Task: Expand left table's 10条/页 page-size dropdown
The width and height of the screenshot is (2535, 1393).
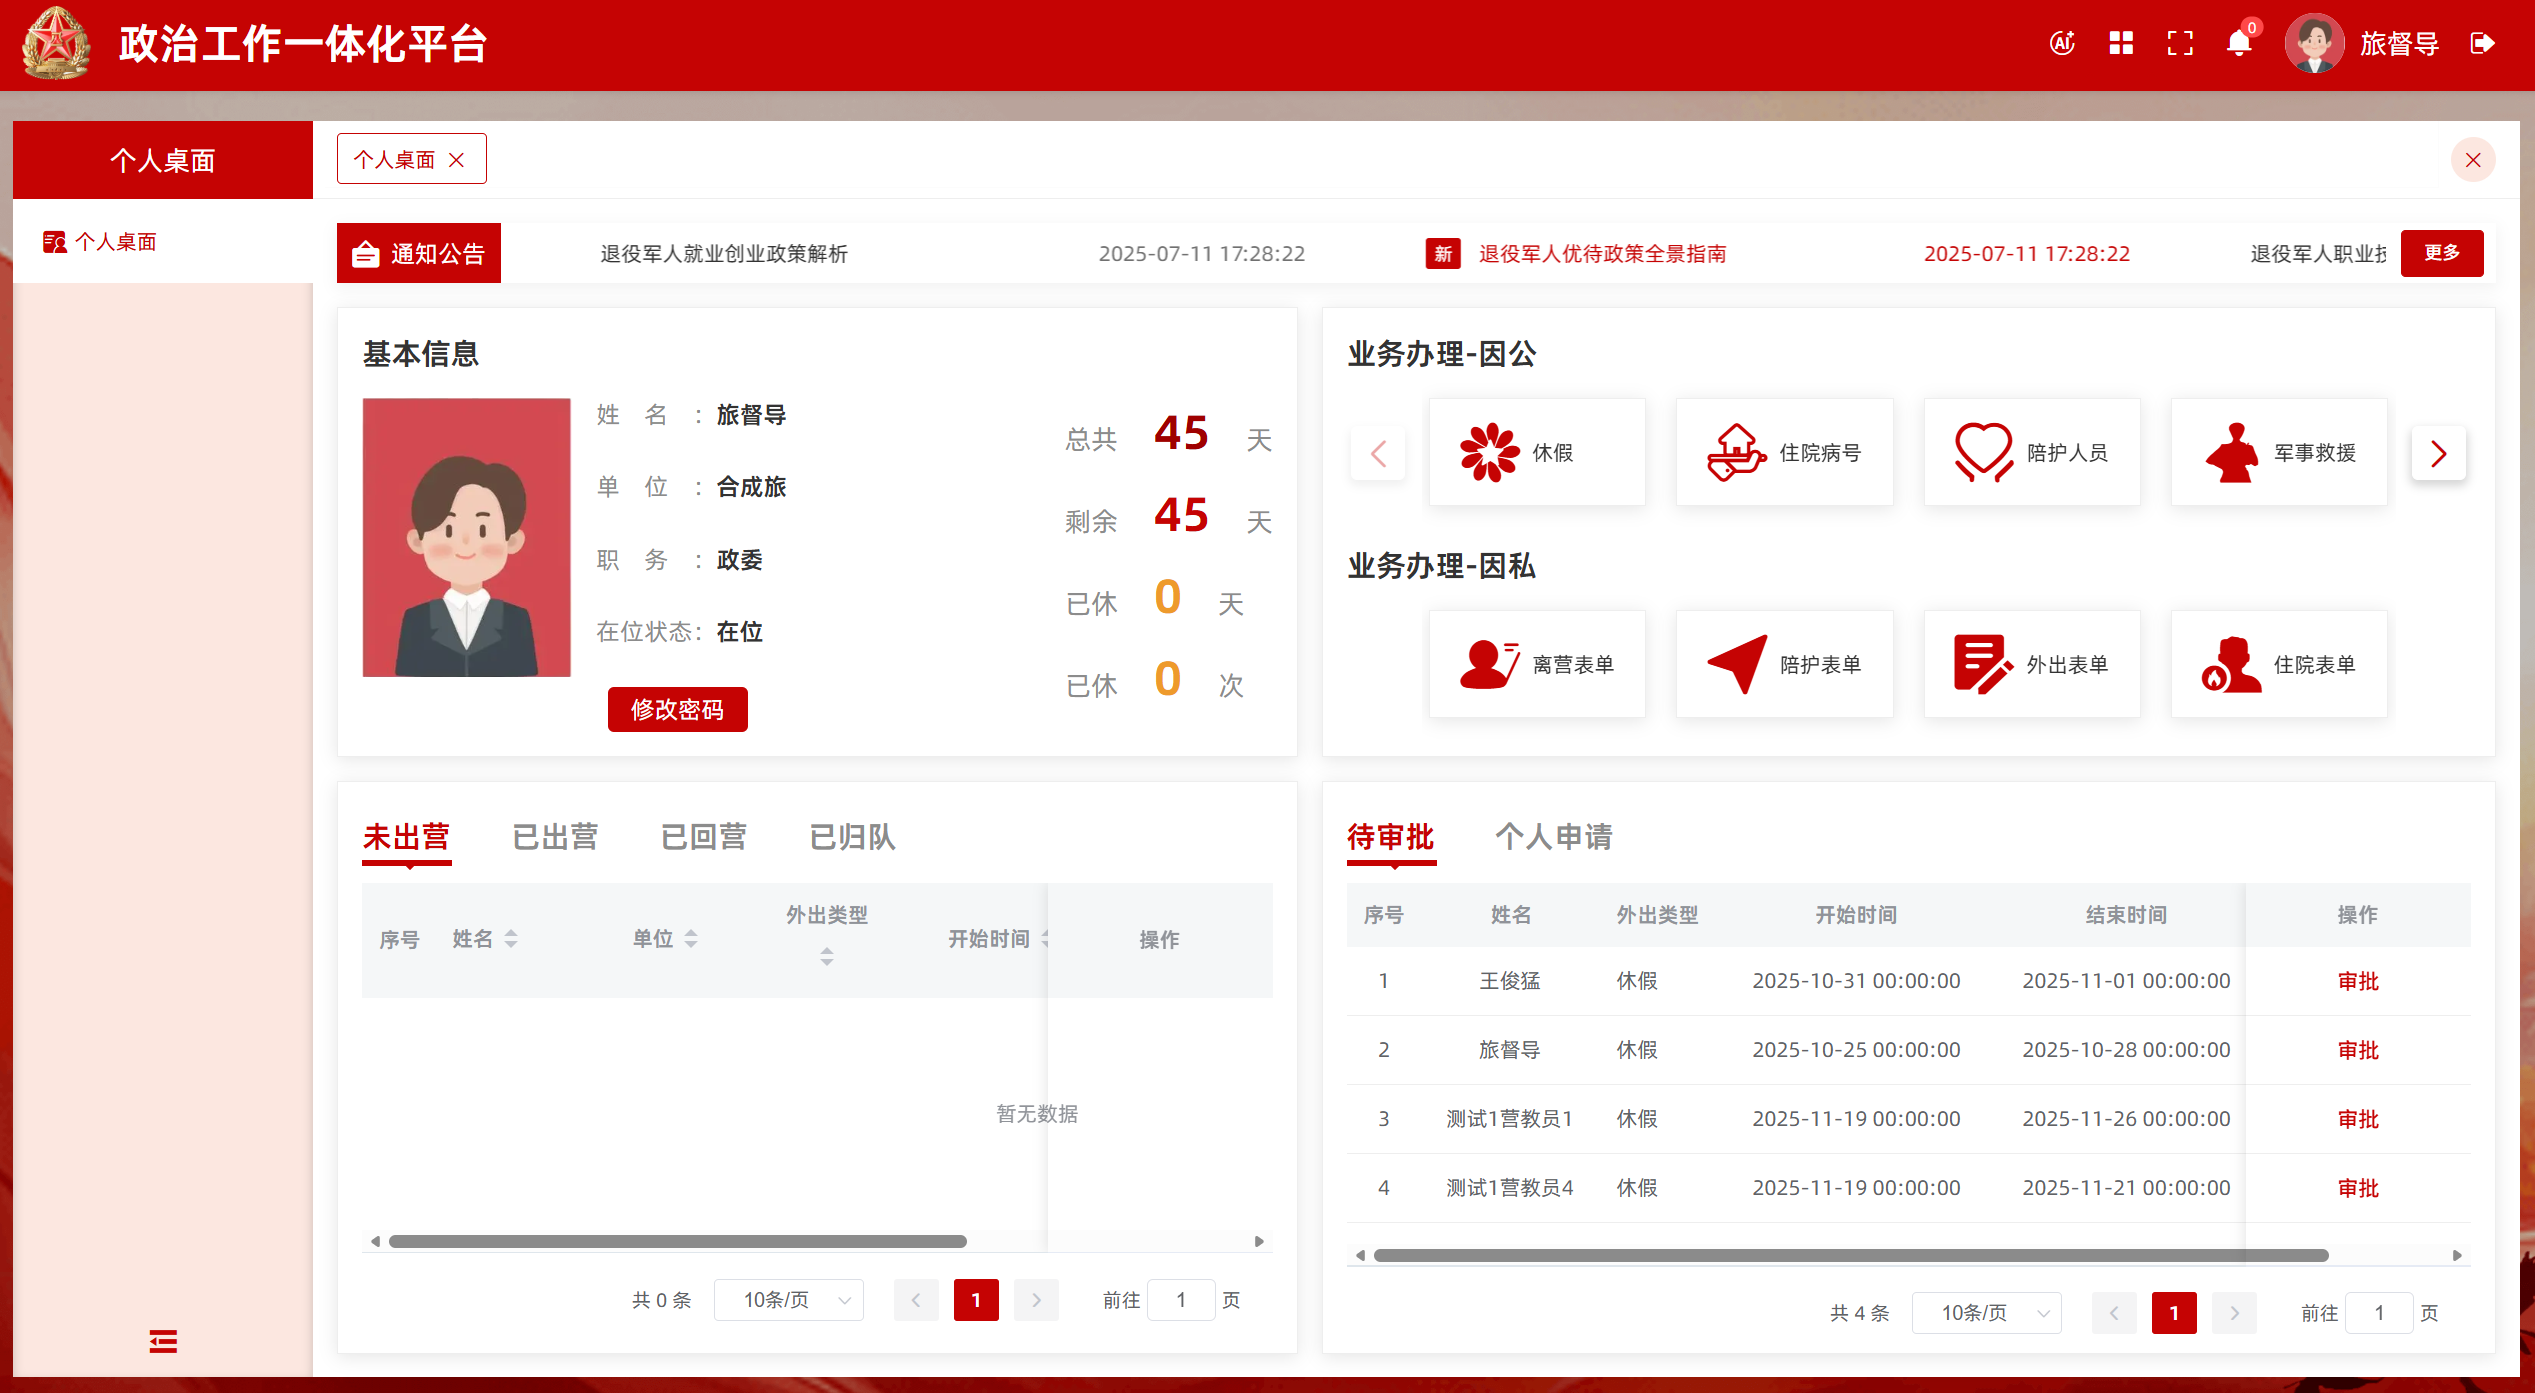Action: click(x=789, y=1300)
